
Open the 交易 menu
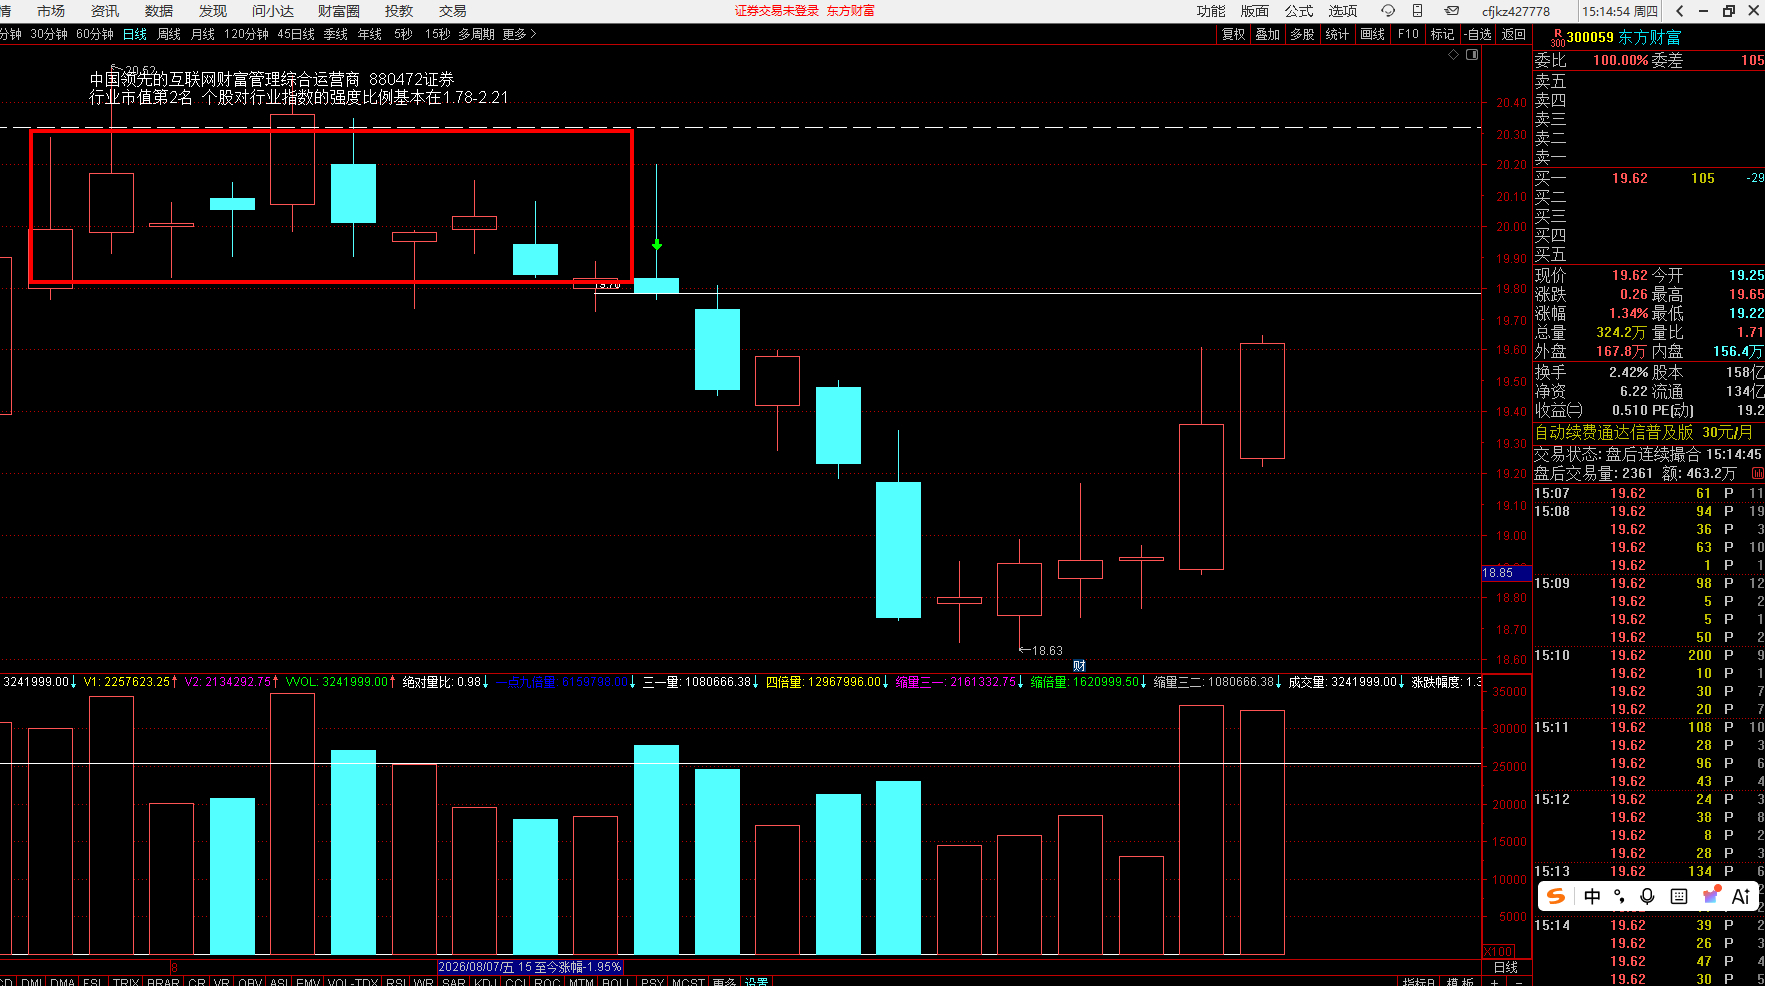pyautogui.click(x=453, y=11)
